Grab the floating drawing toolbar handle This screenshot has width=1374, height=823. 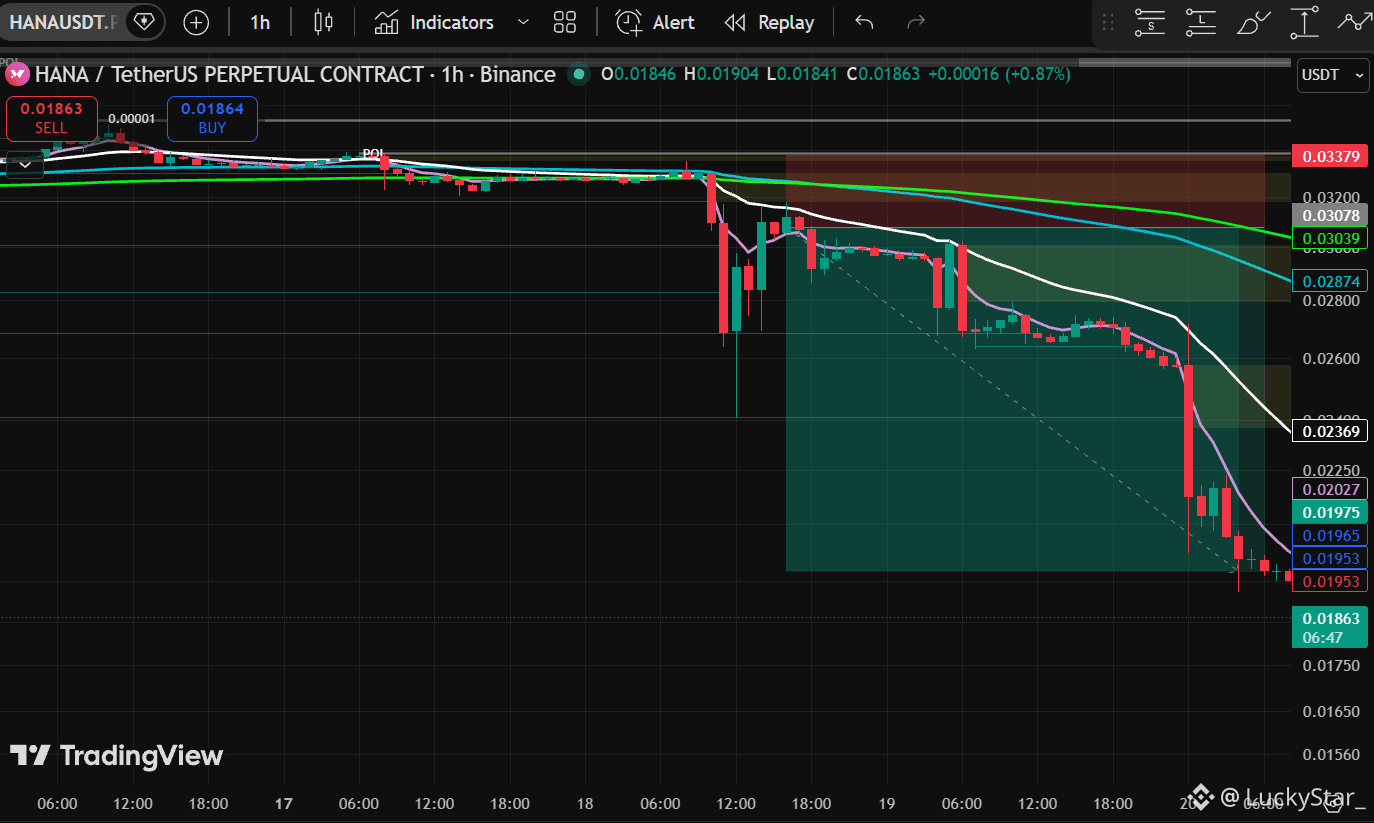1107,22
